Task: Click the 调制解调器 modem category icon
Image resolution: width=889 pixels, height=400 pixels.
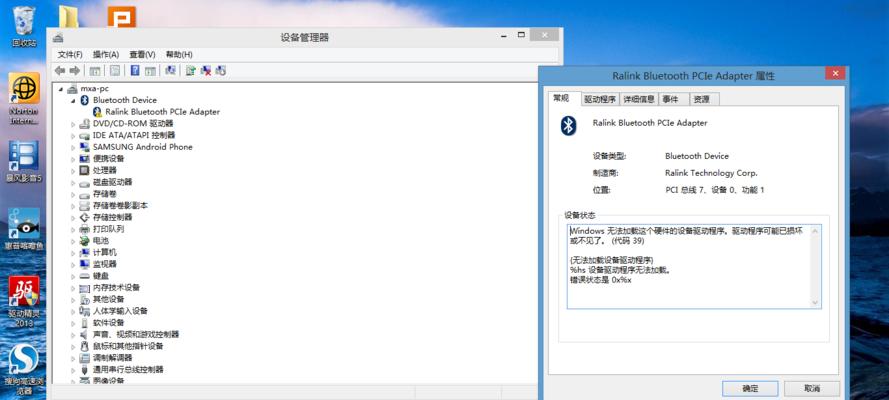Action: (84, 358)
